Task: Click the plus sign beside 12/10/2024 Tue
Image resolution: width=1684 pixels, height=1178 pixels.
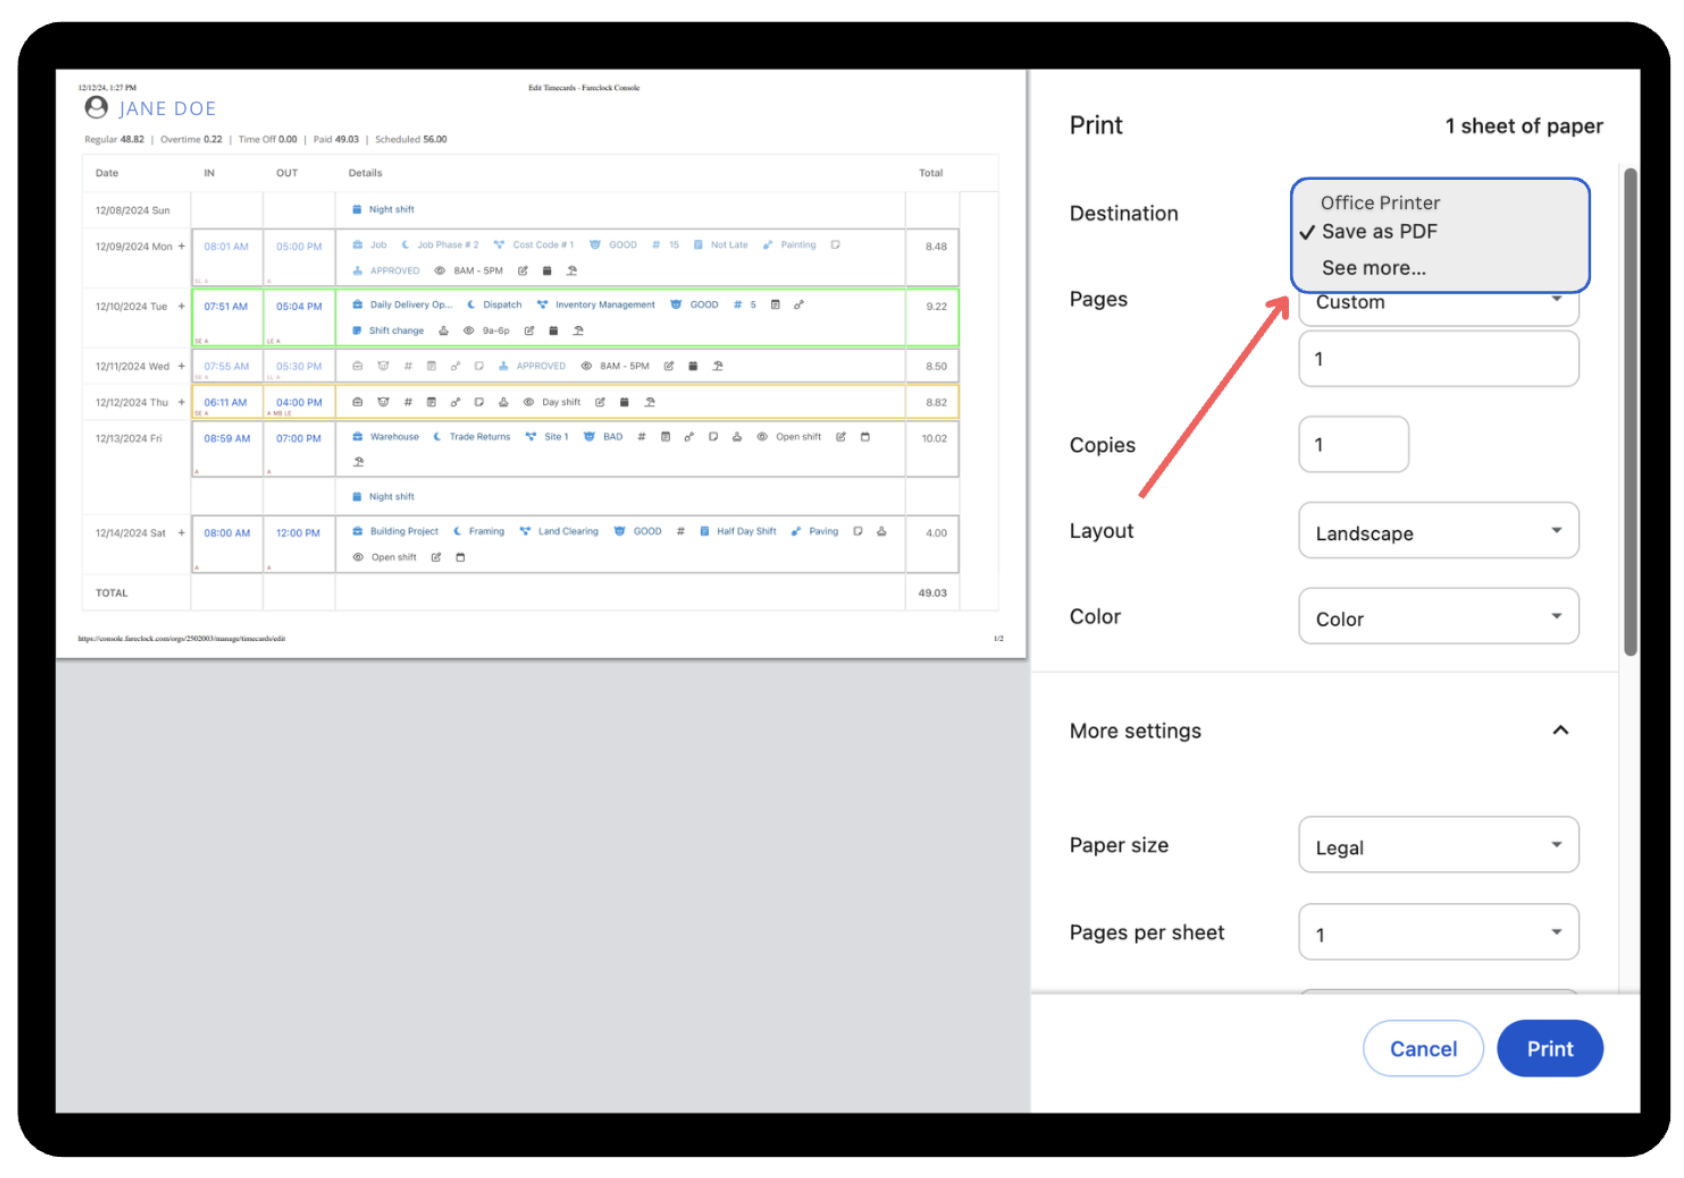Action: 181,306
